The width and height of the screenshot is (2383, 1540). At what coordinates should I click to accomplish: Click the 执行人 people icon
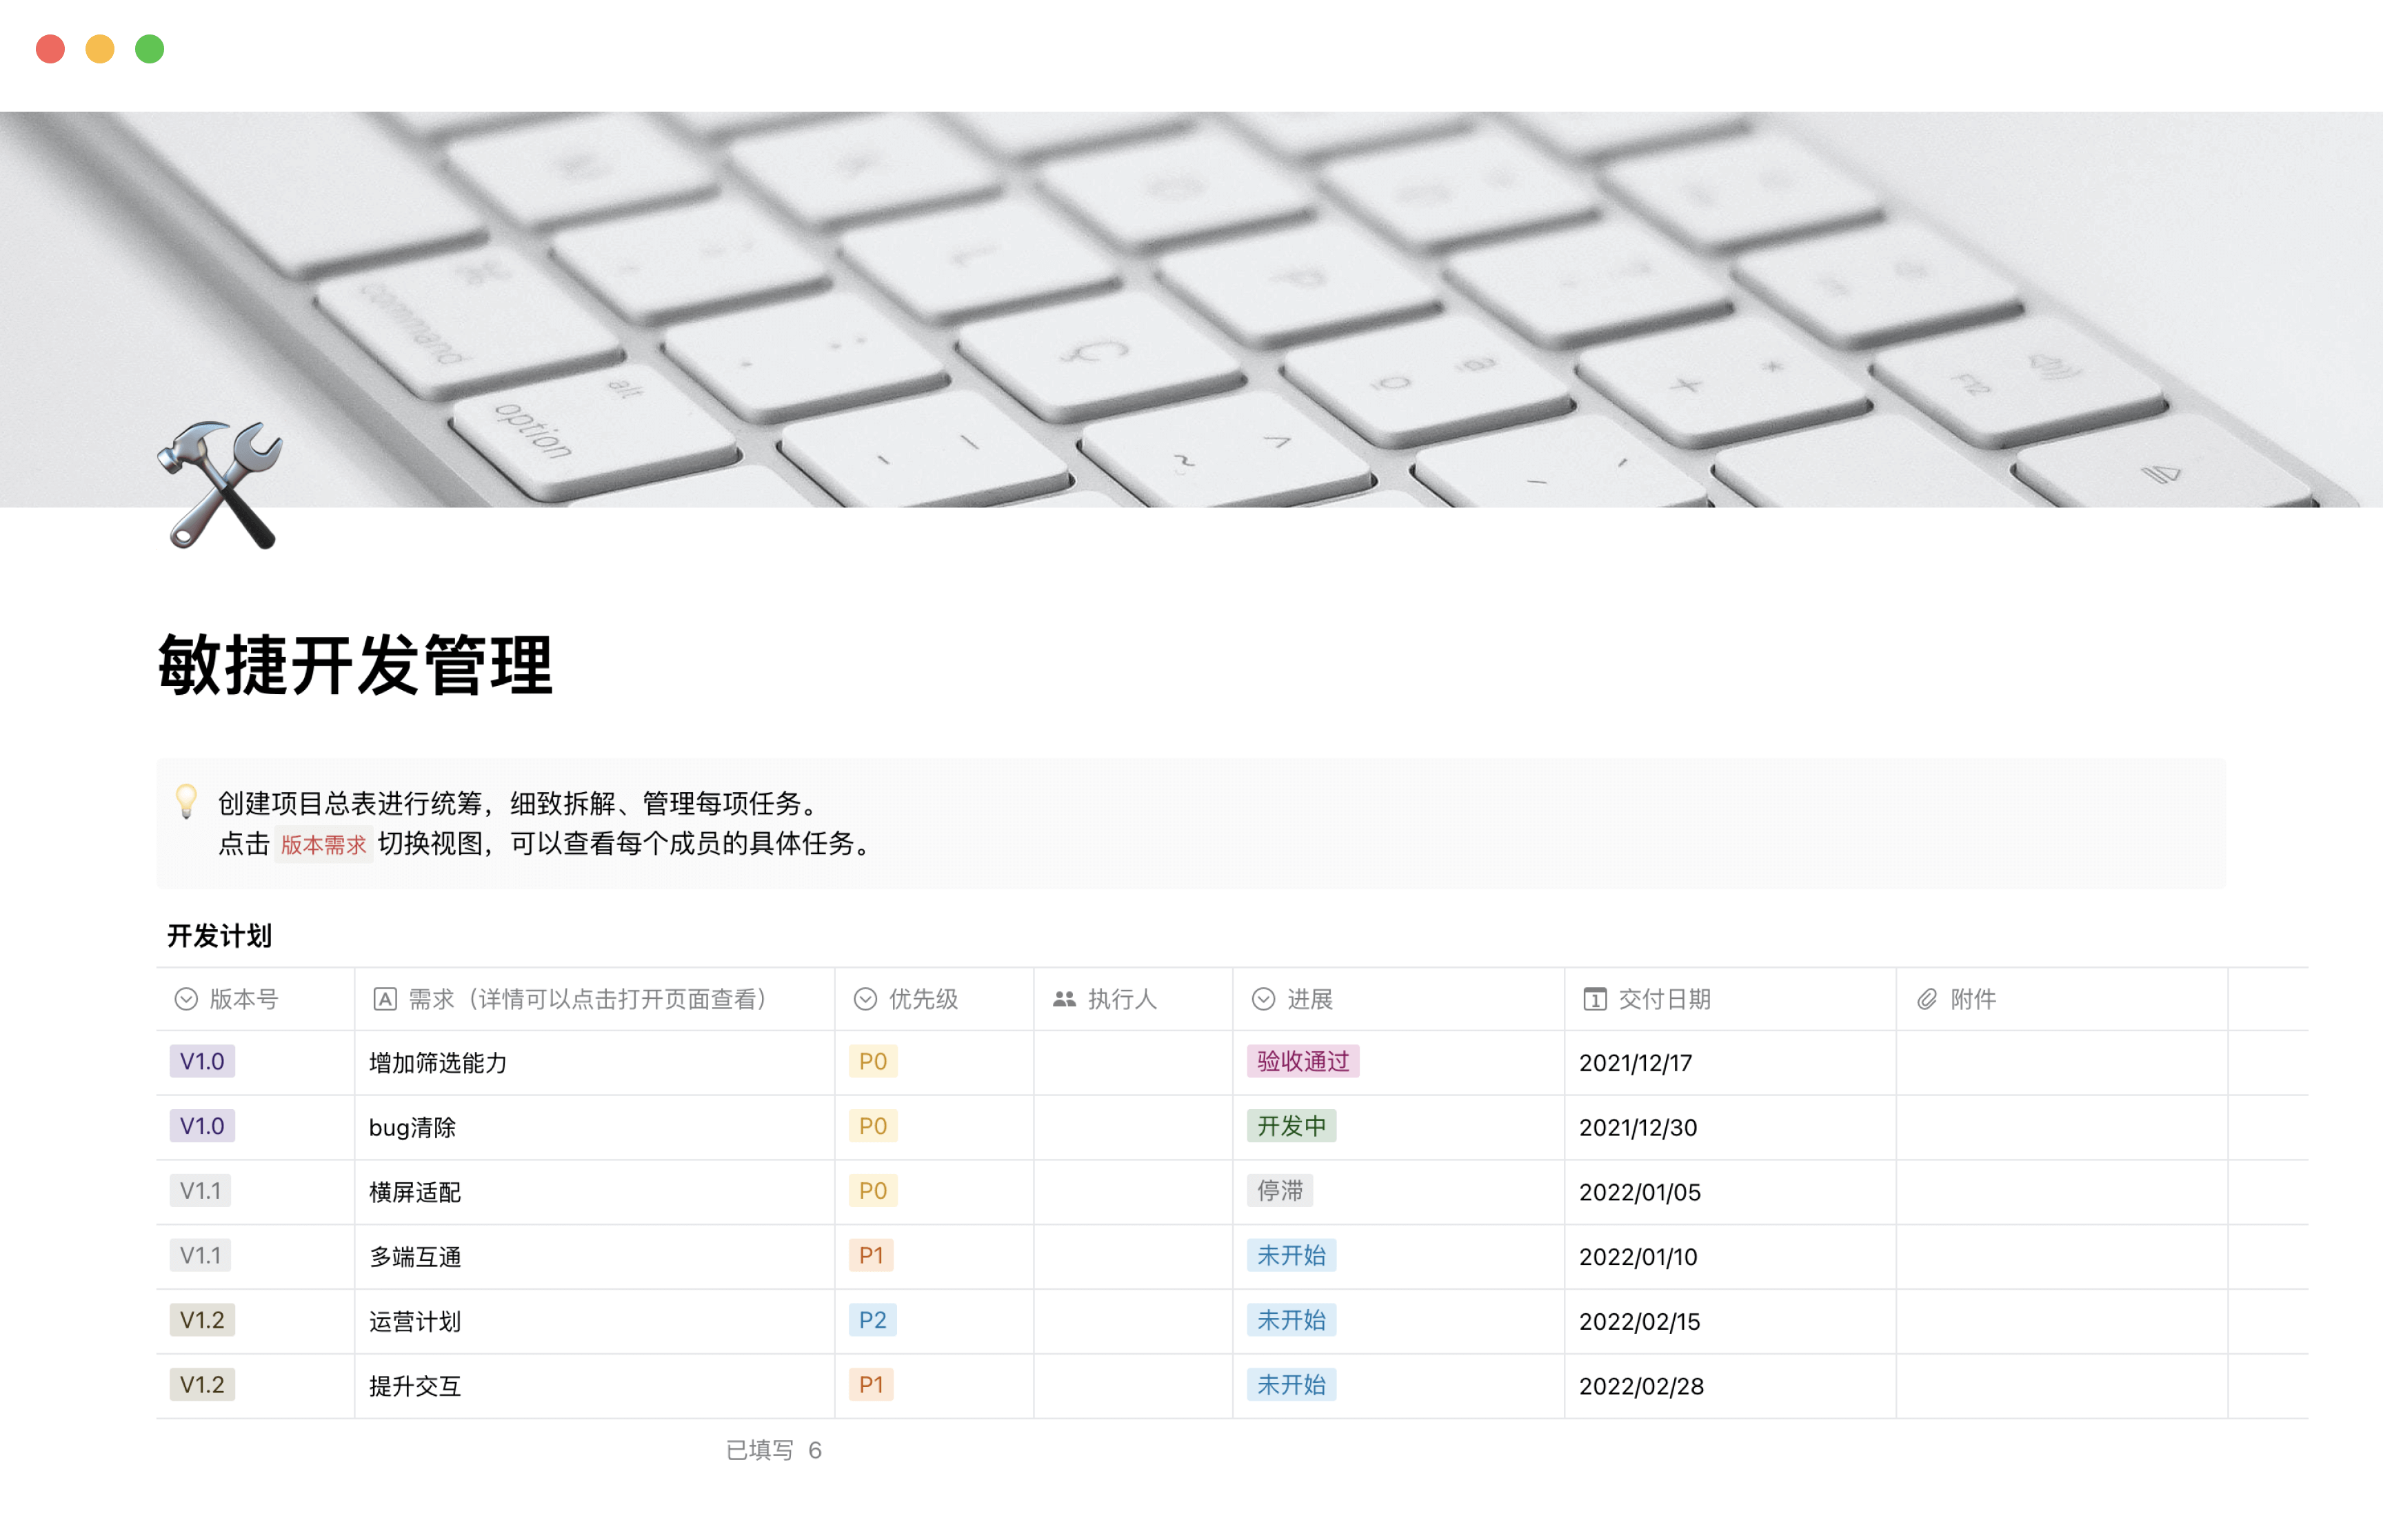[1064, 999]
